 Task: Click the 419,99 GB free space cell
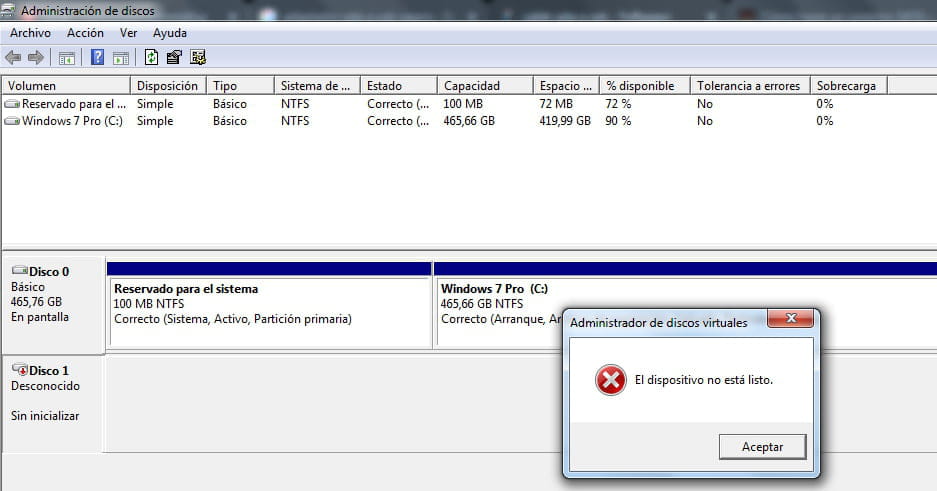click(565, 121)
